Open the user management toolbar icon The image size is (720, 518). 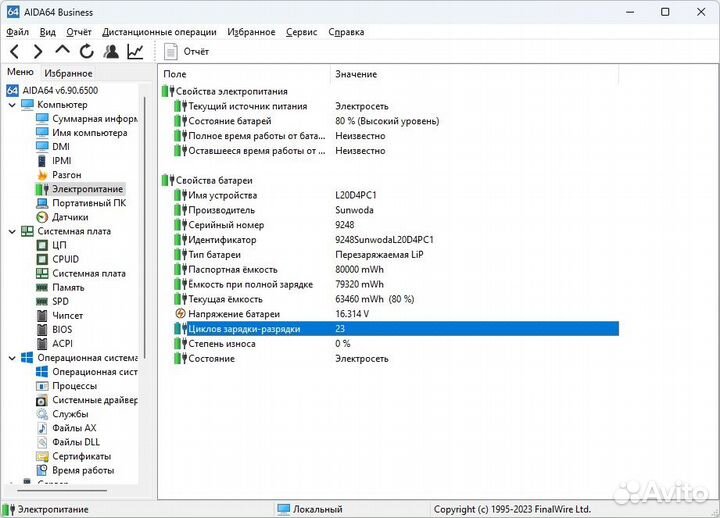[x=111, y=51]
